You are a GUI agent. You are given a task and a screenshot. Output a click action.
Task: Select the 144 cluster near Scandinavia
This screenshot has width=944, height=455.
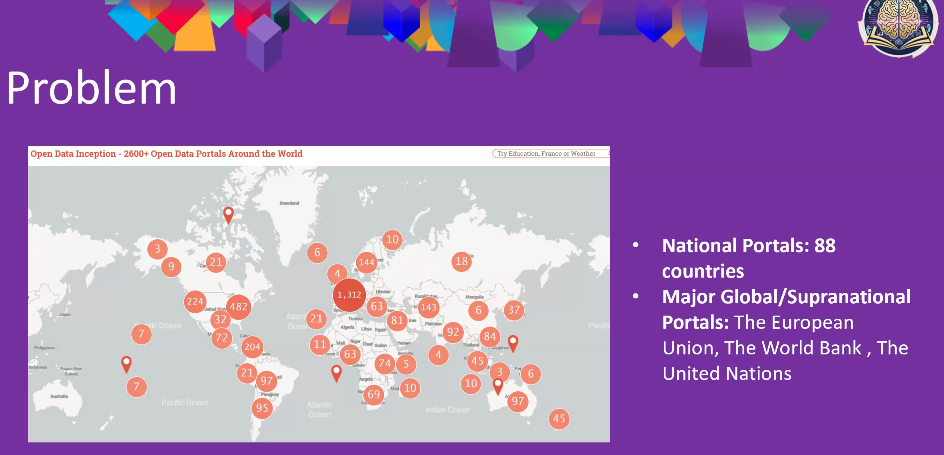click(366, 262)
